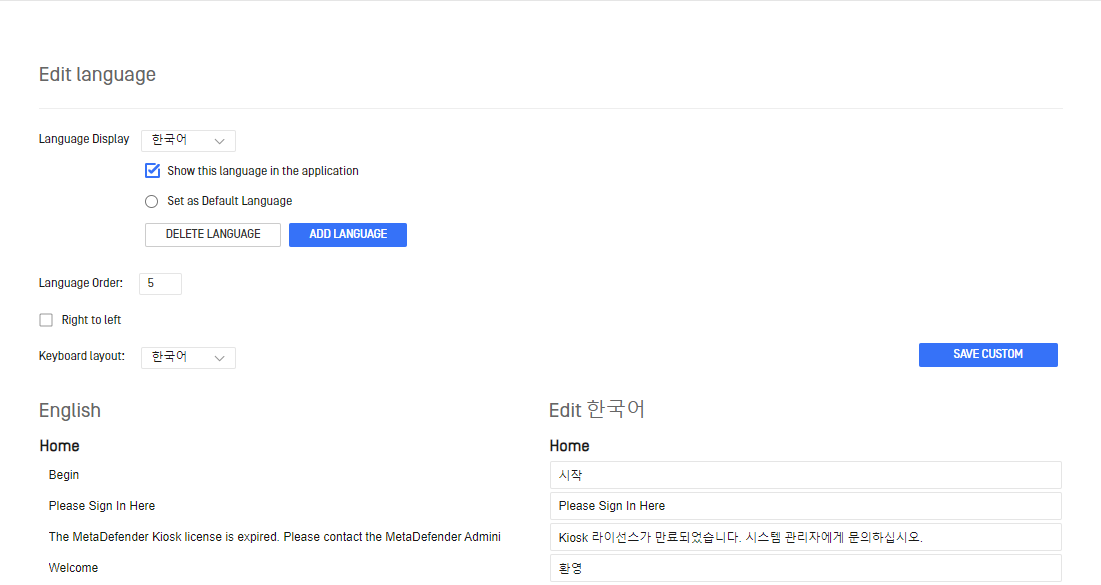The height and width of the screenshot is (585, 1101).
Task: Click the ADD LANGUAGE button
Action: coord(348,235)
